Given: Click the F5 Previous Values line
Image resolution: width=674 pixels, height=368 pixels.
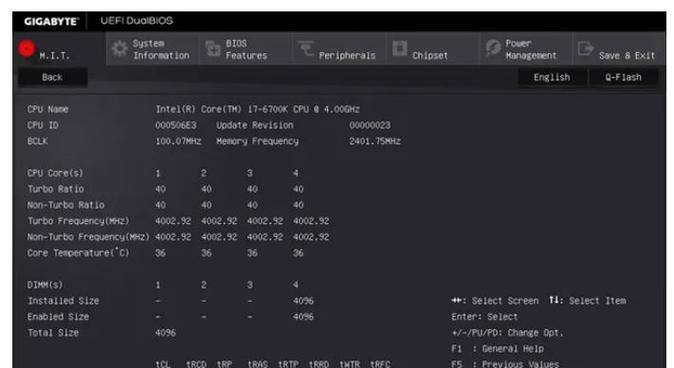Looking at the screenshot, I should [506, 364].
